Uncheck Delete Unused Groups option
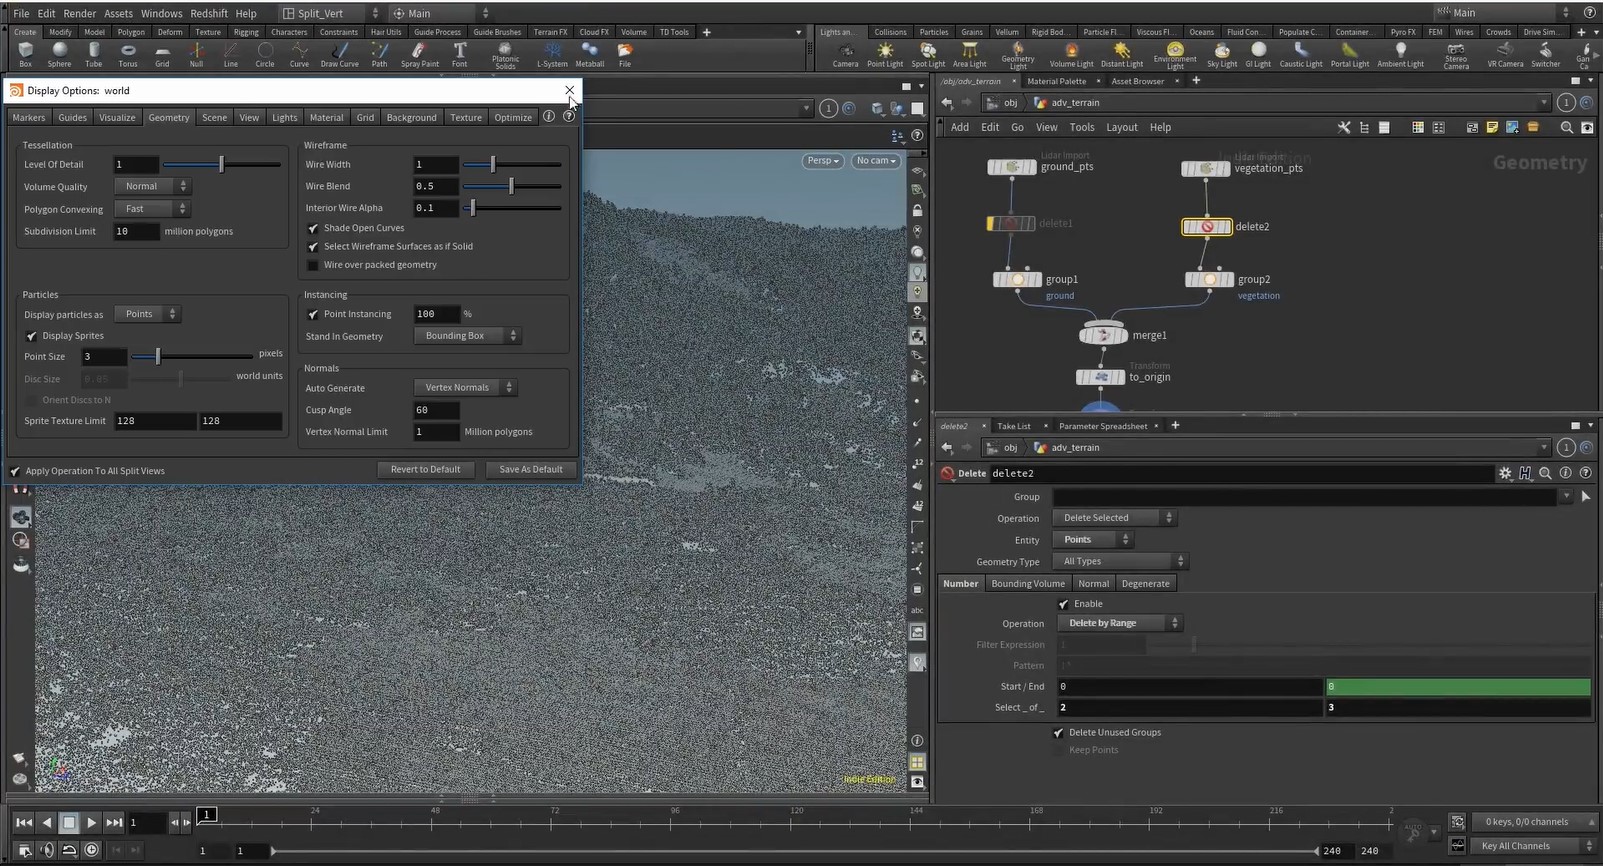This screenshot has width=1603, height=866. click(x=1058, y=733)
